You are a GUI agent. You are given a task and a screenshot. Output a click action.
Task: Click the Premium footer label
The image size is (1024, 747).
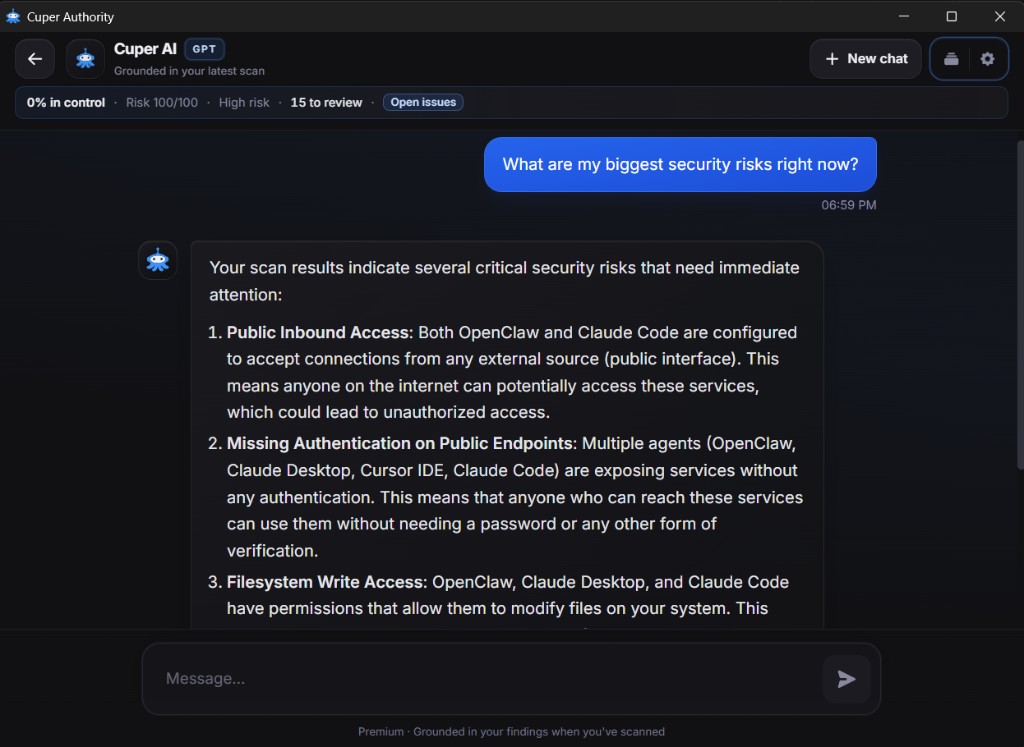pos(381,731)
